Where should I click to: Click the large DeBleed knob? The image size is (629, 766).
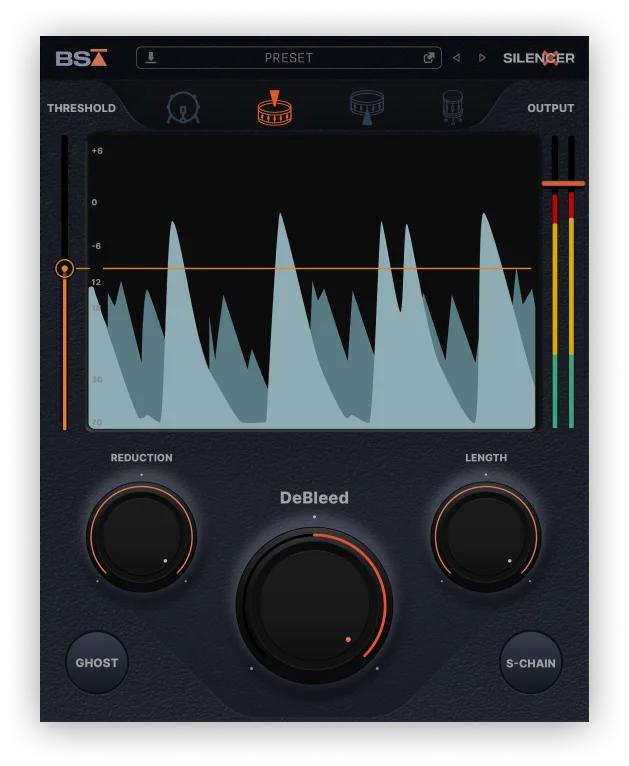[314, 605]
